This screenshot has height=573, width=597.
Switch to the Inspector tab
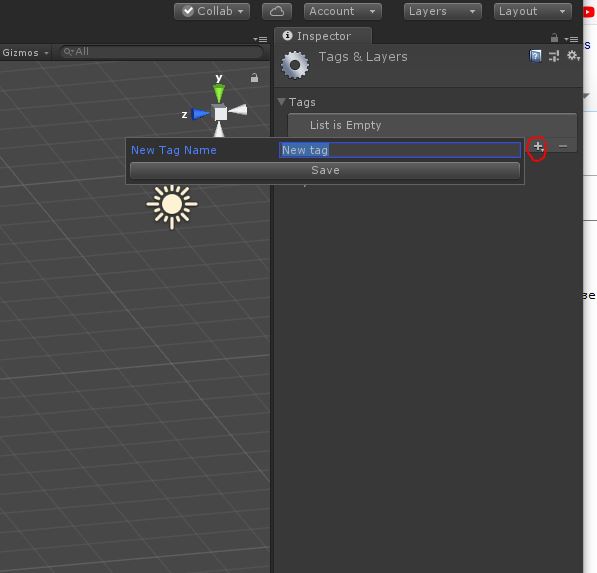(x=323, y=36)
